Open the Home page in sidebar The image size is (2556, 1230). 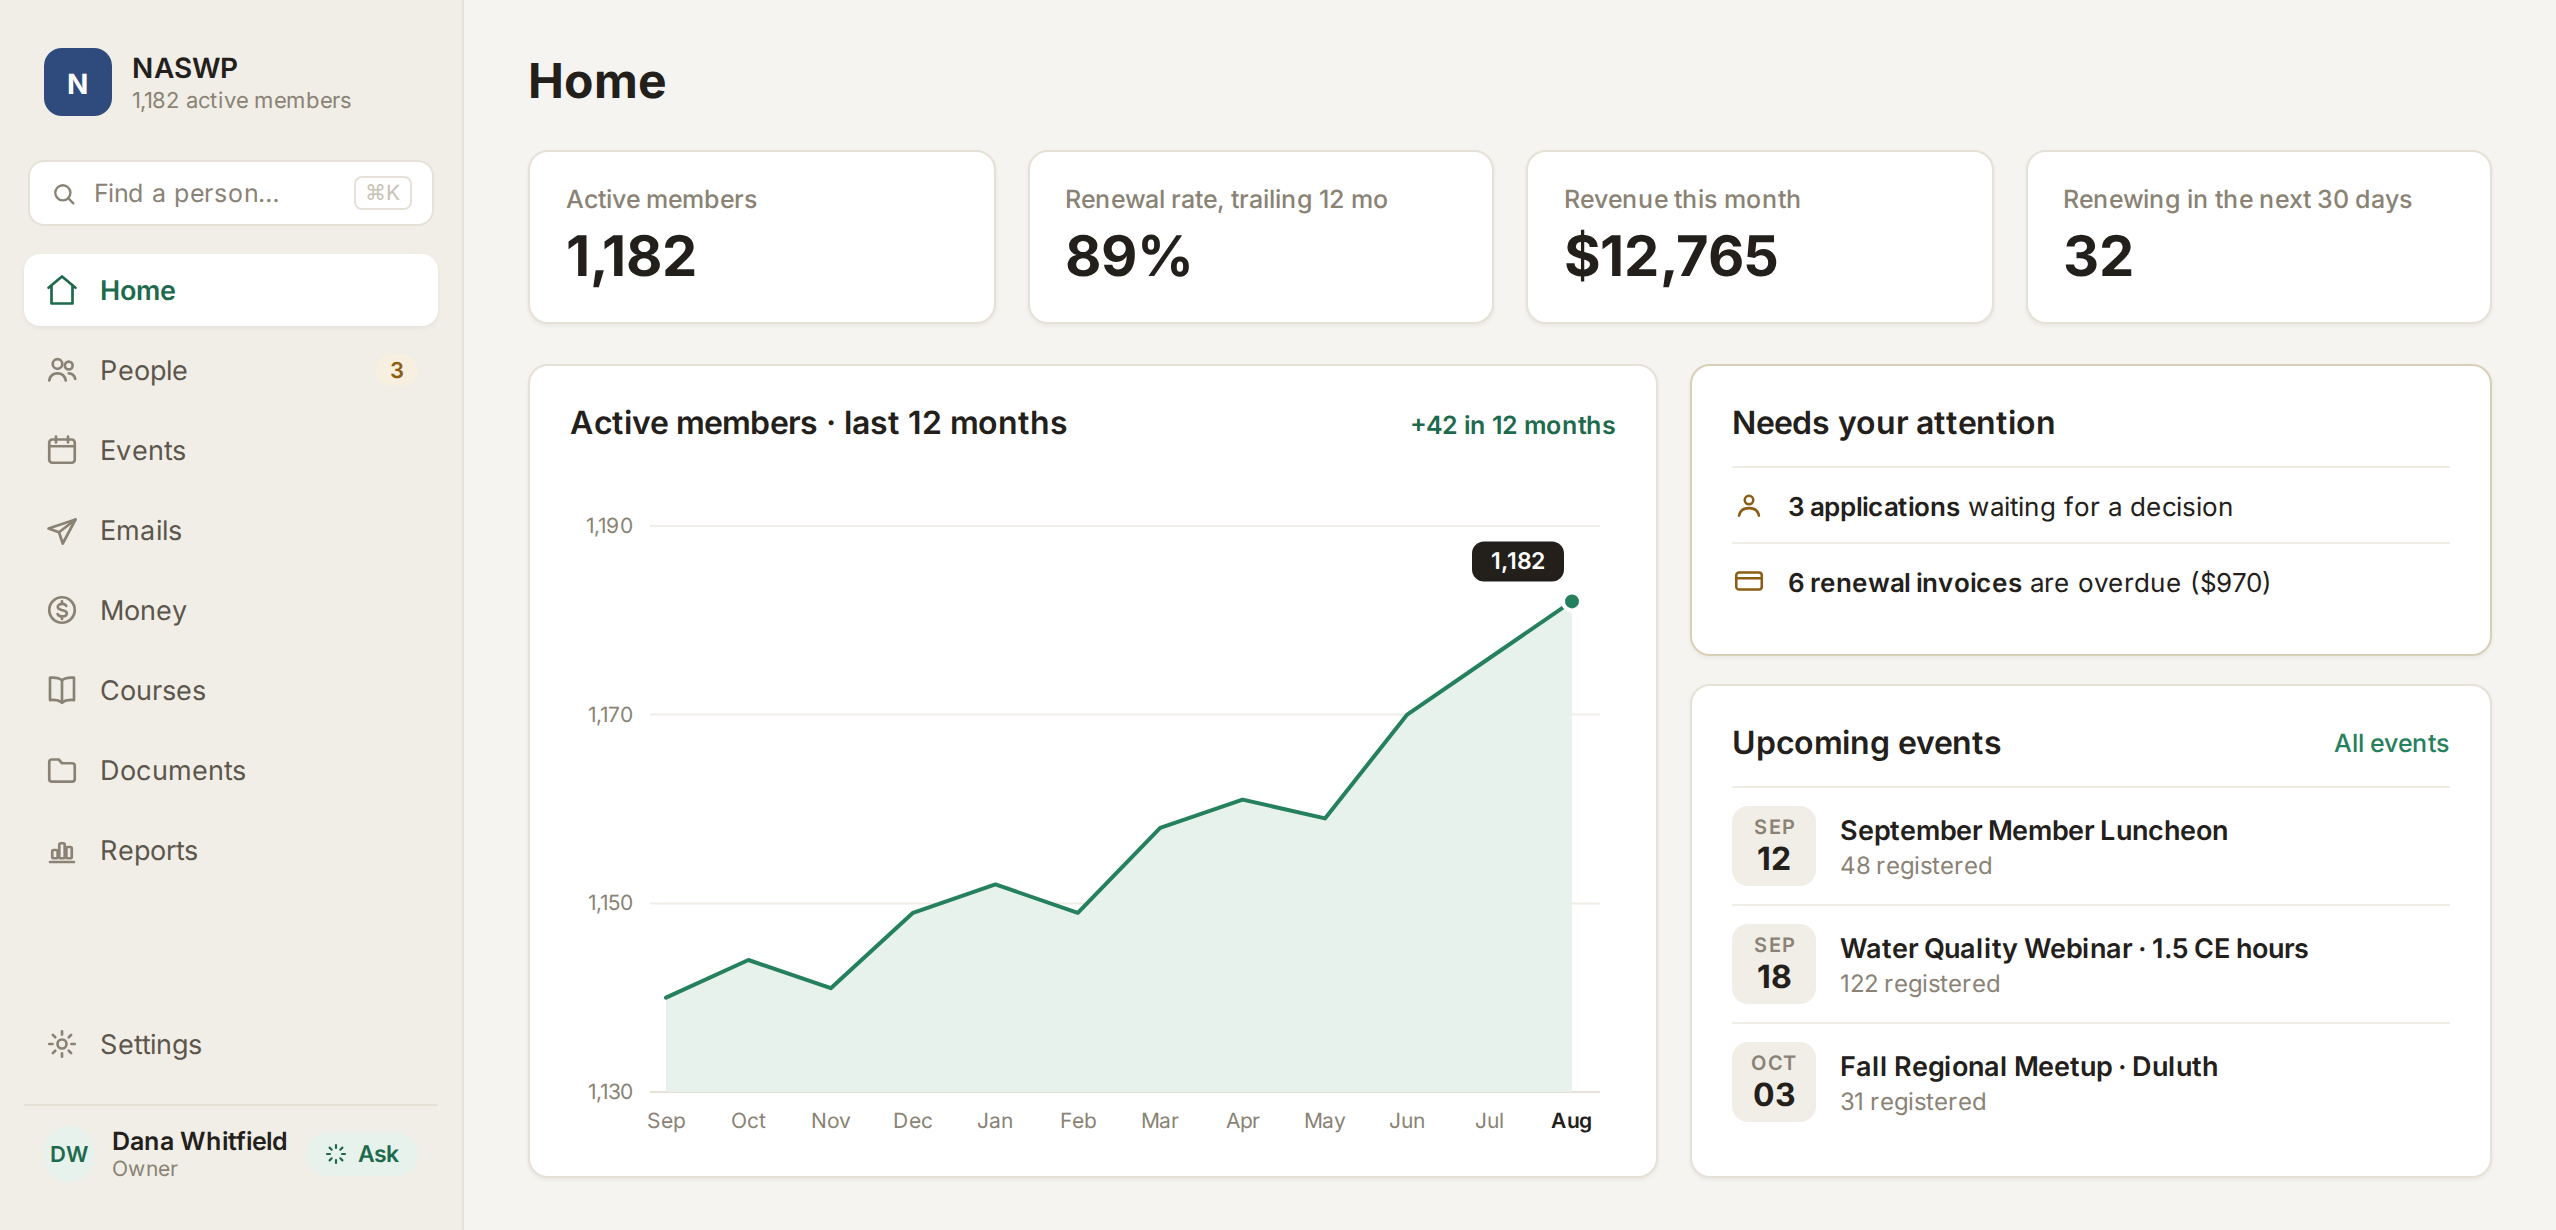pos(231,290)
